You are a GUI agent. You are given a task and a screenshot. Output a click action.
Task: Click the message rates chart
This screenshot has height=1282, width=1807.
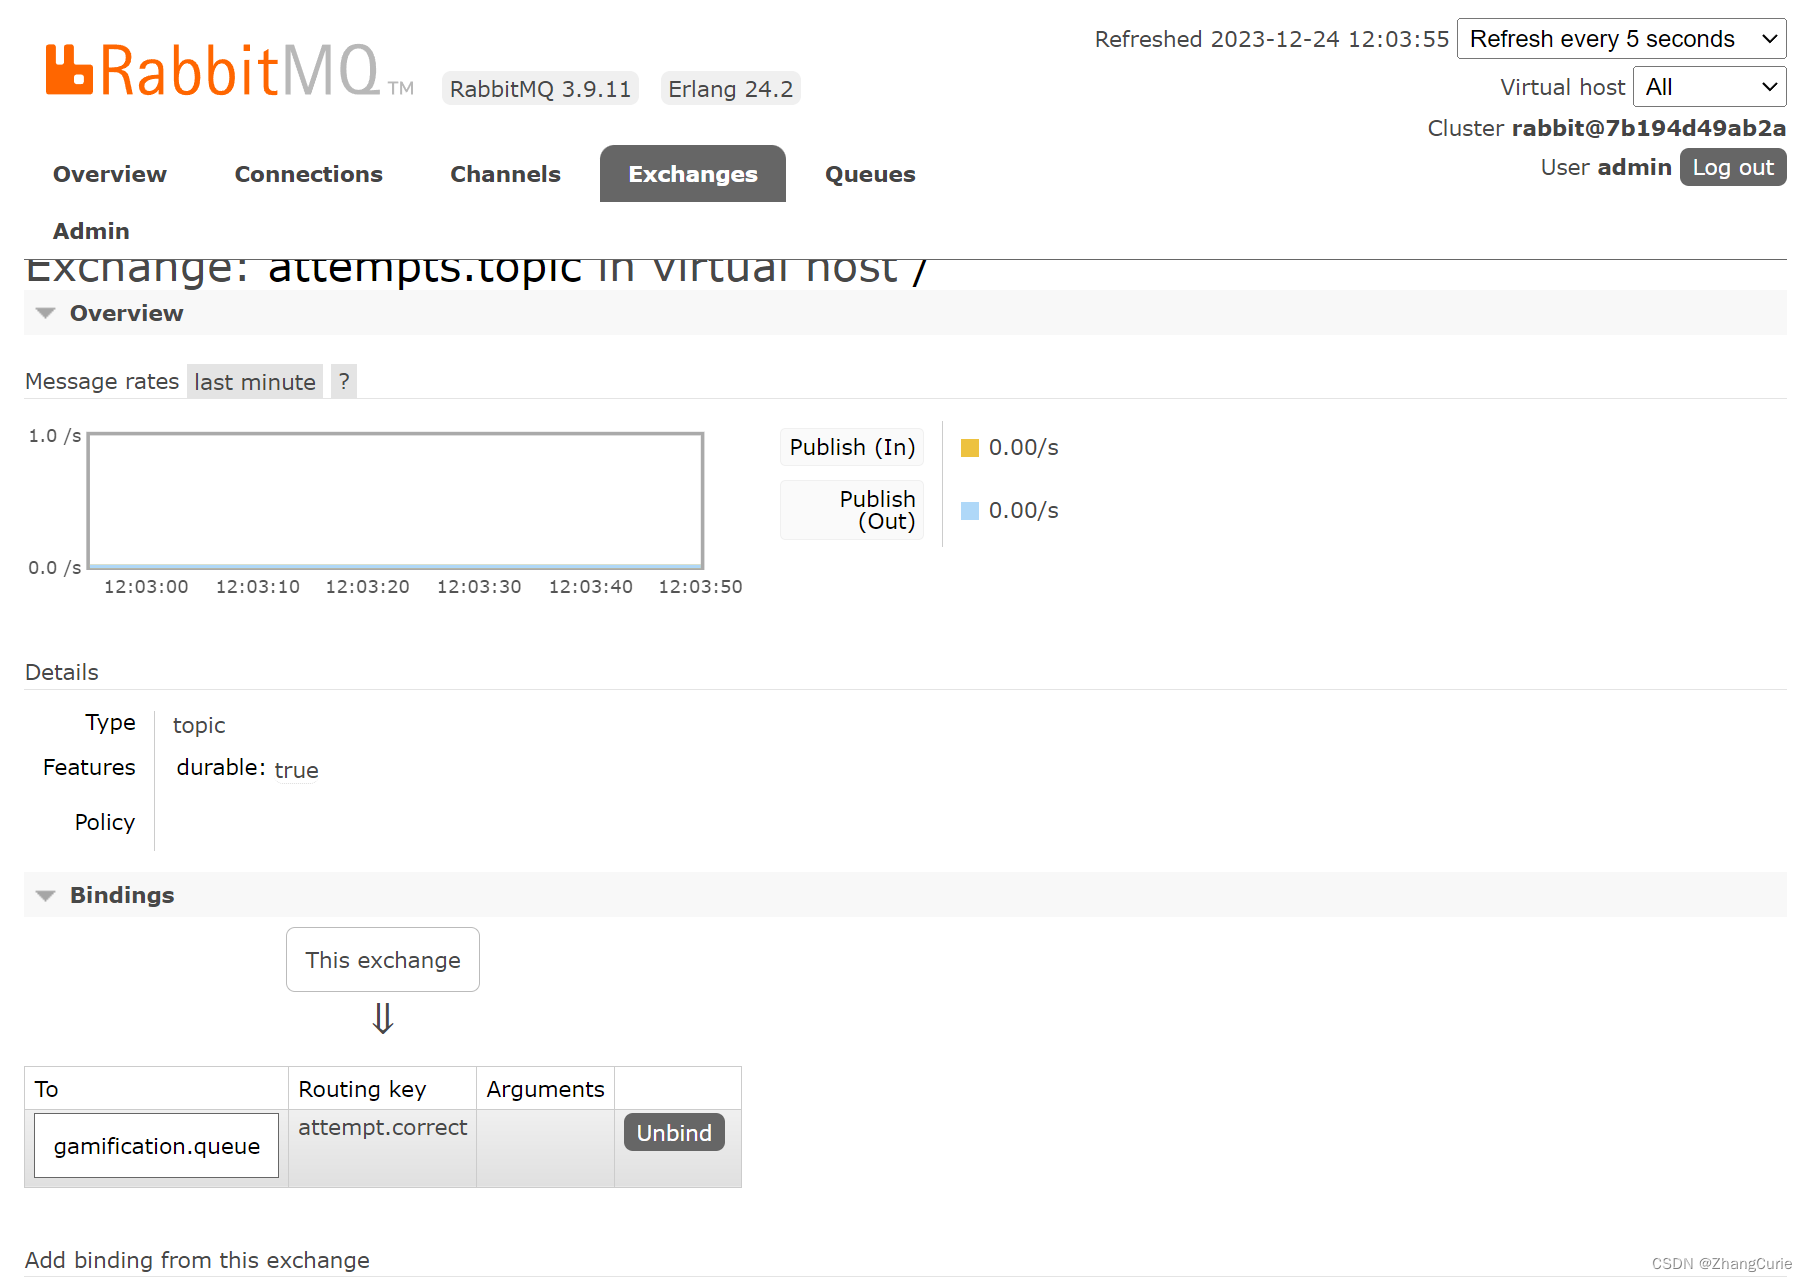tap(396, 501)
